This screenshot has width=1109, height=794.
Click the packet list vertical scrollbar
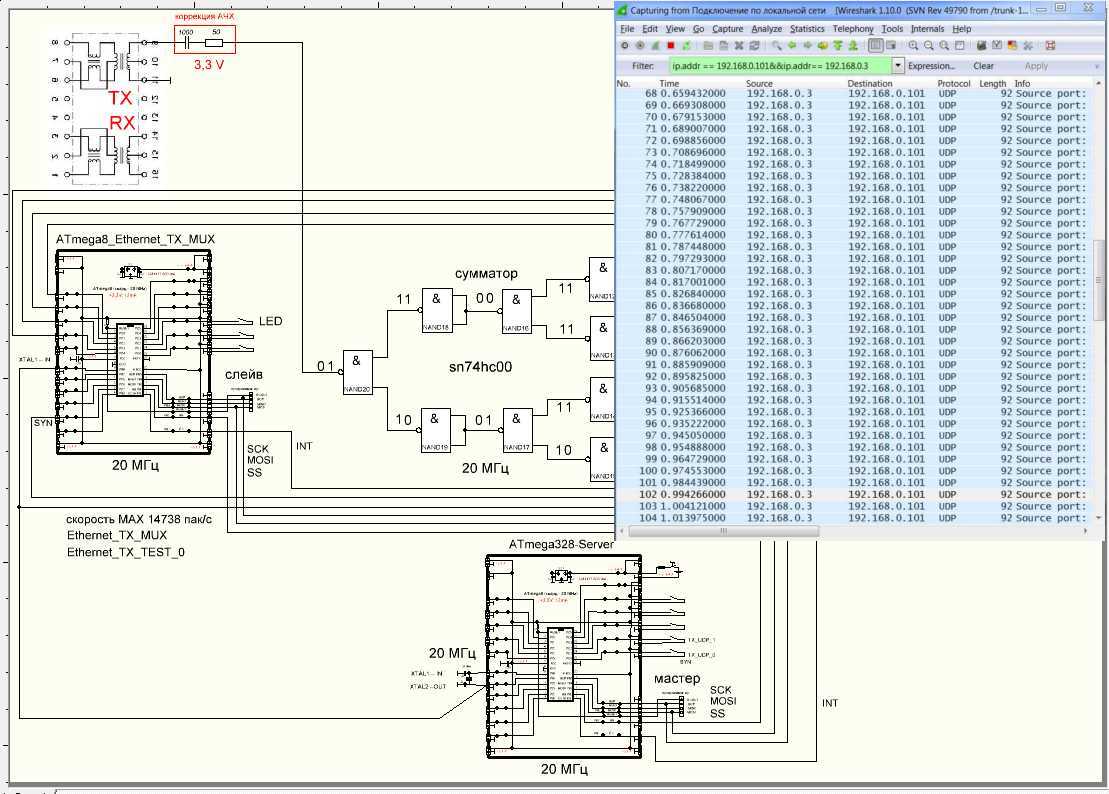(1100, 300)
